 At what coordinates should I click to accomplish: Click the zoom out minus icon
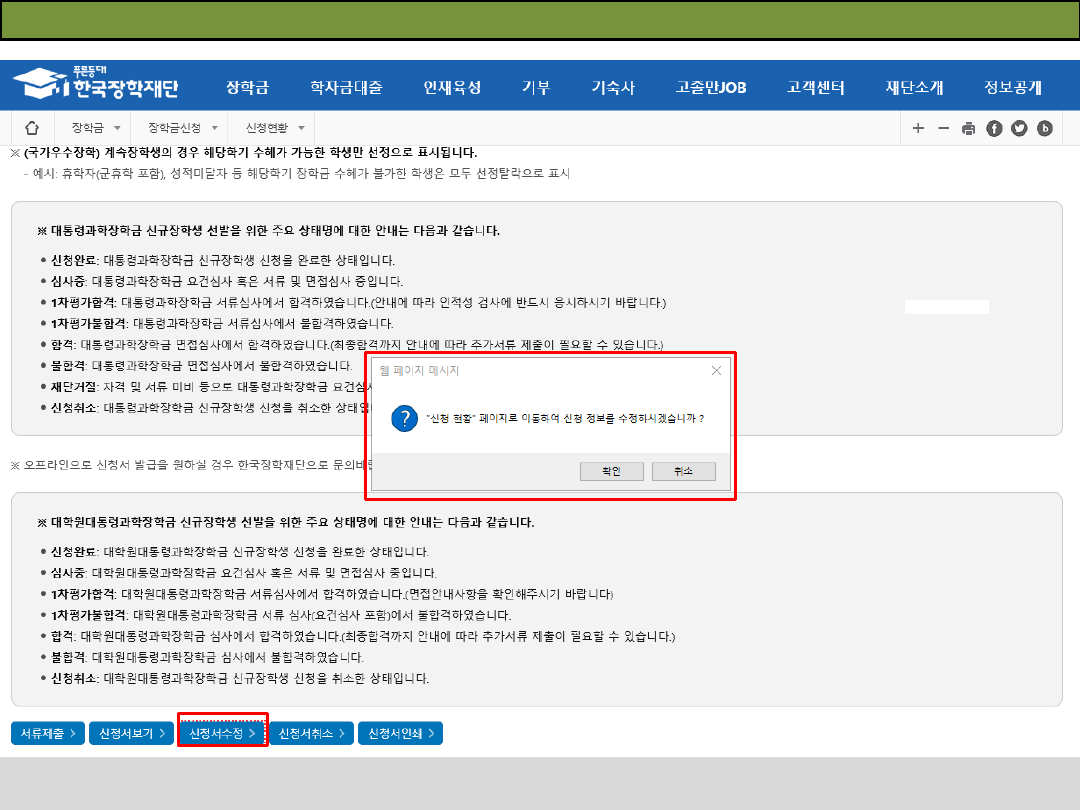point(943,128)
